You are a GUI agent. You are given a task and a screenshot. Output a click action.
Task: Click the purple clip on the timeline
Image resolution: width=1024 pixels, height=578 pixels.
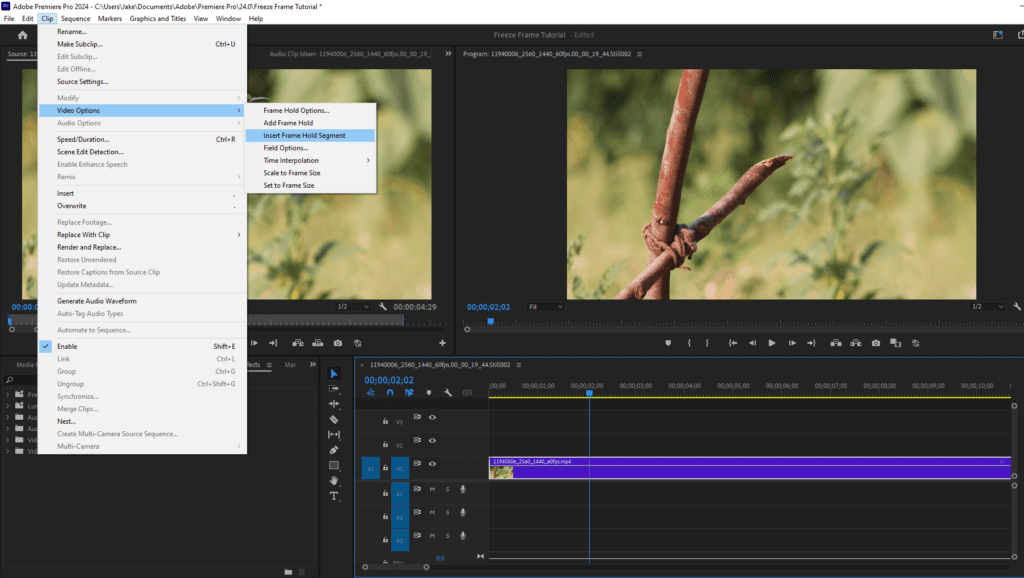click(750, 468)
